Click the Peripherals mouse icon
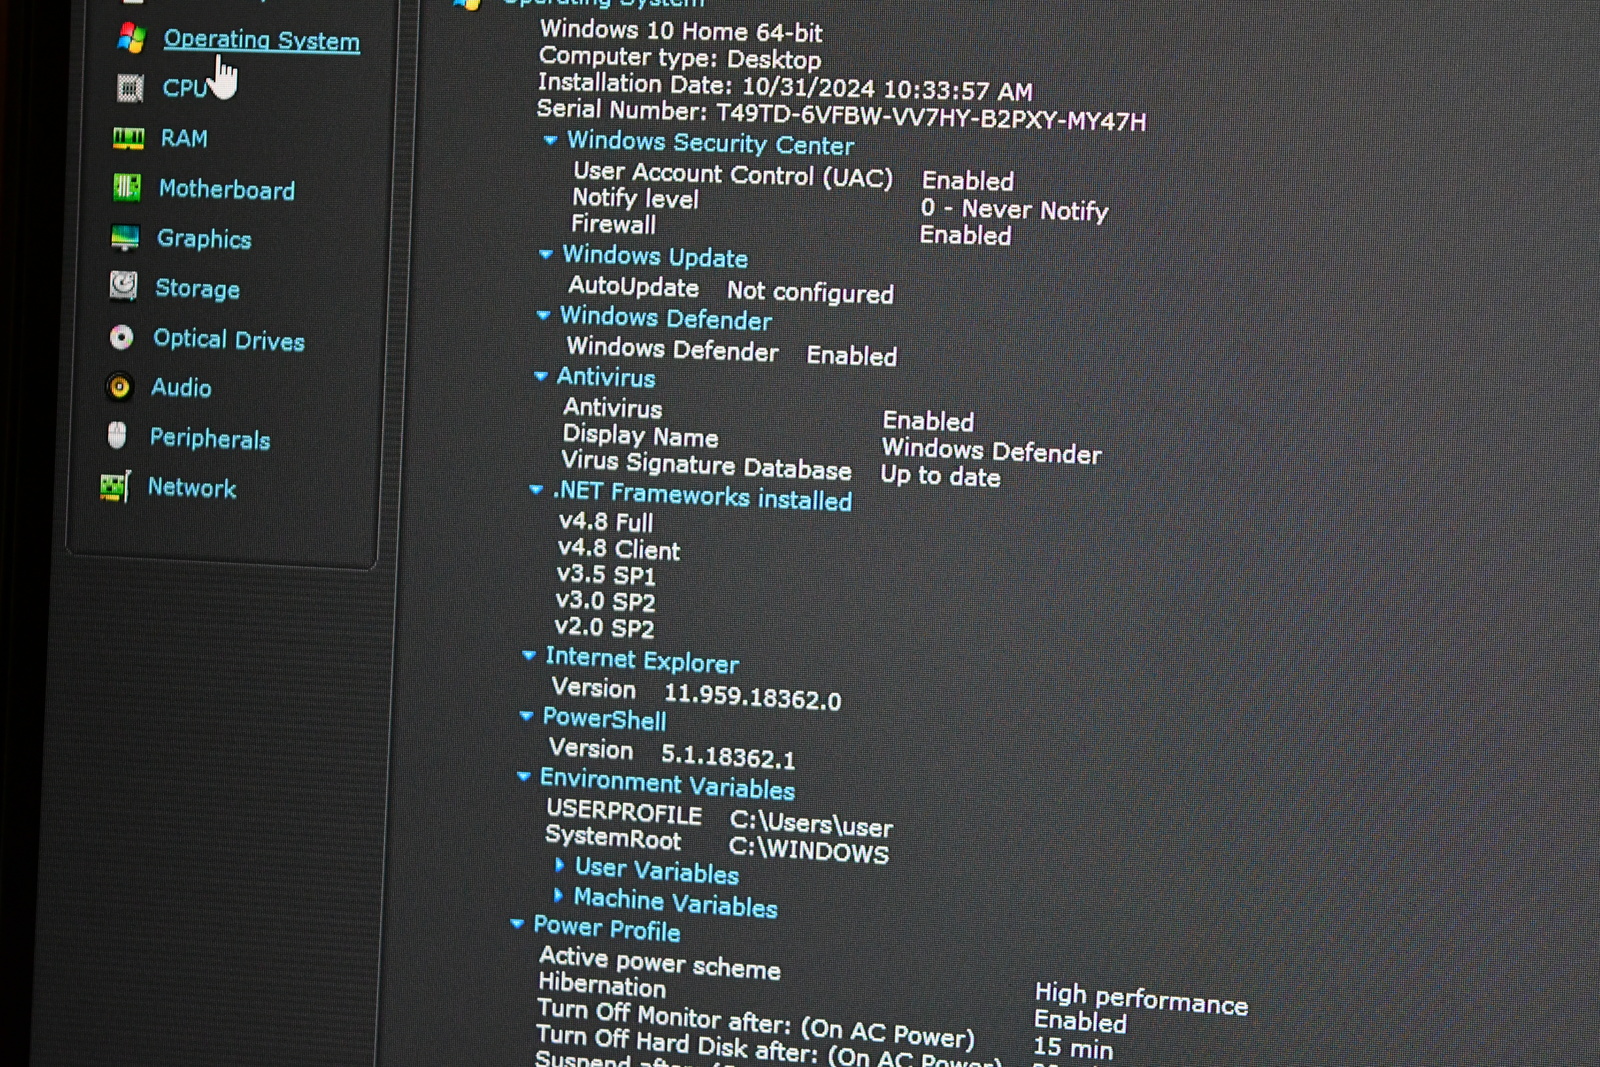The height and width of the screenshot is (1067, 1600). pos(117,435)
